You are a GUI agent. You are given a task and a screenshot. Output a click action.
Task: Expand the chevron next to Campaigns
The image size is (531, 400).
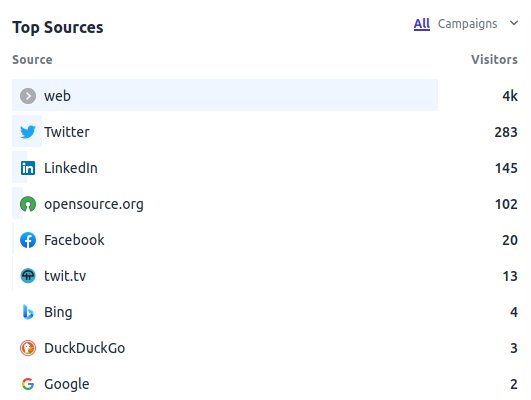pyautogui.click(x=514, y=23)
